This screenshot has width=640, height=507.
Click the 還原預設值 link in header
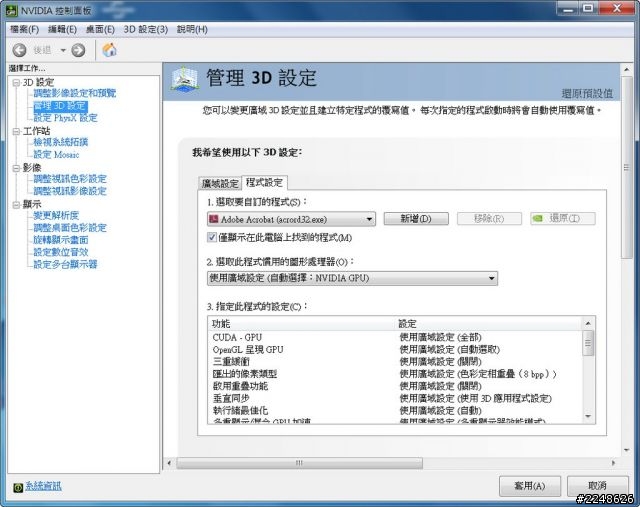click(587, 93)
